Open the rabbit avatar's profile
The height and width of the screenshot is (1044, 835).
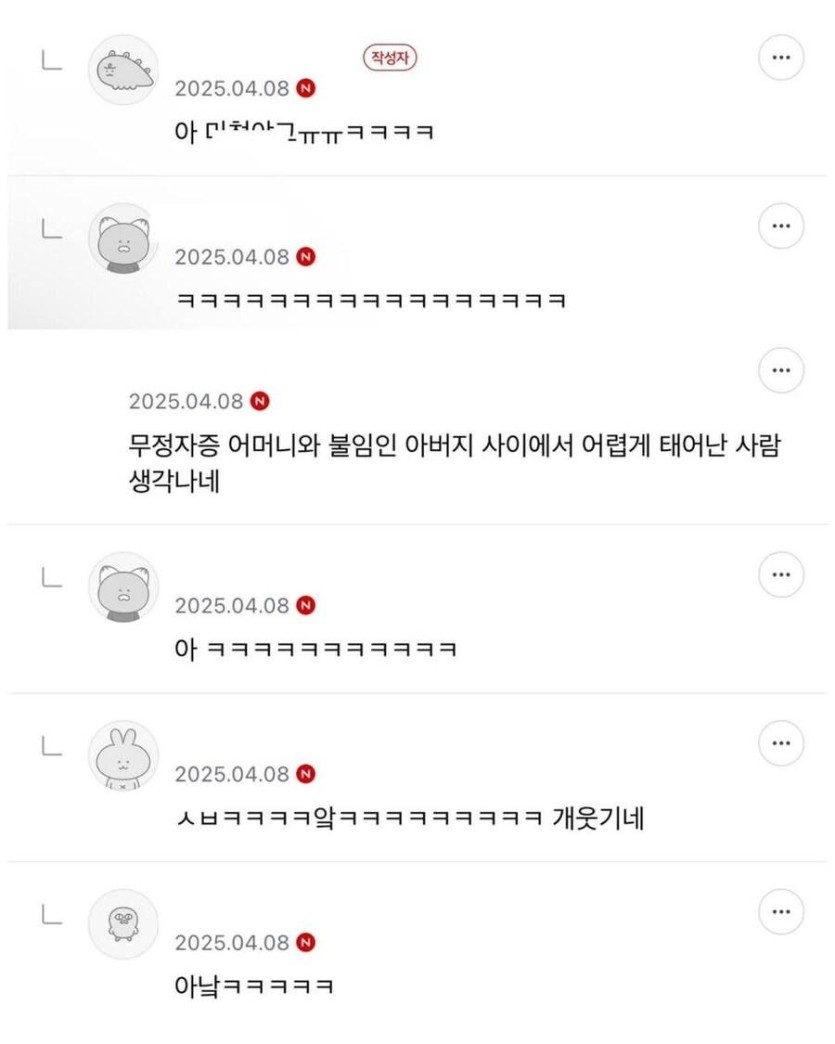(123, 755)
